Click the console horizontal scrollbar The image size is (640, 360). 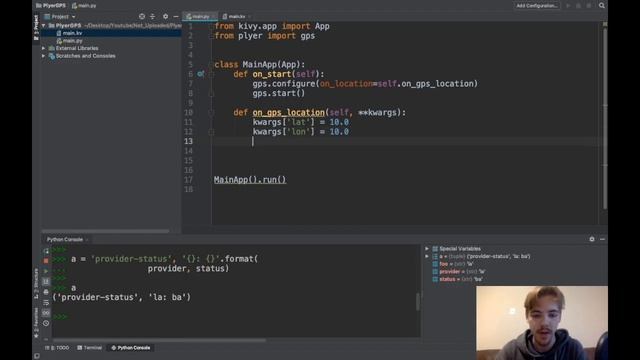[160, 340]
